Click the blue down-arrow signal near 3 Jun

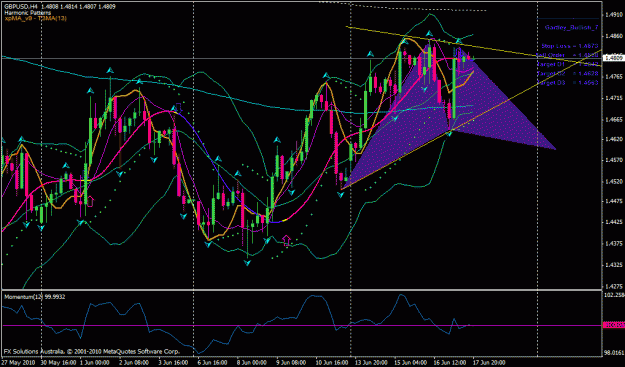[178, 108]
